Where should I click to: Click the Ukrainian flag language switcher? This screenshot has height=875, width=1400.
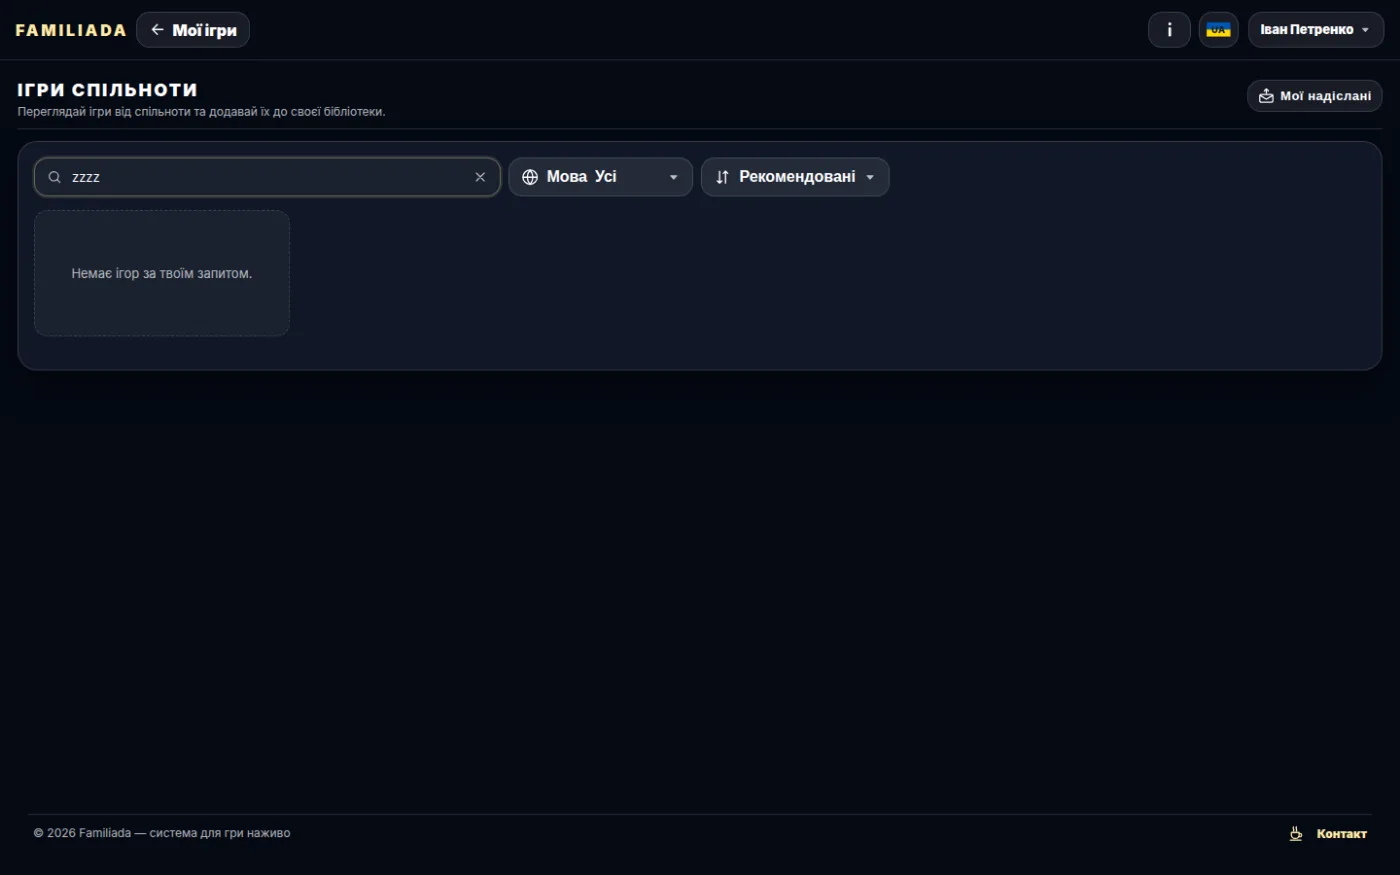pos(1218,30)
